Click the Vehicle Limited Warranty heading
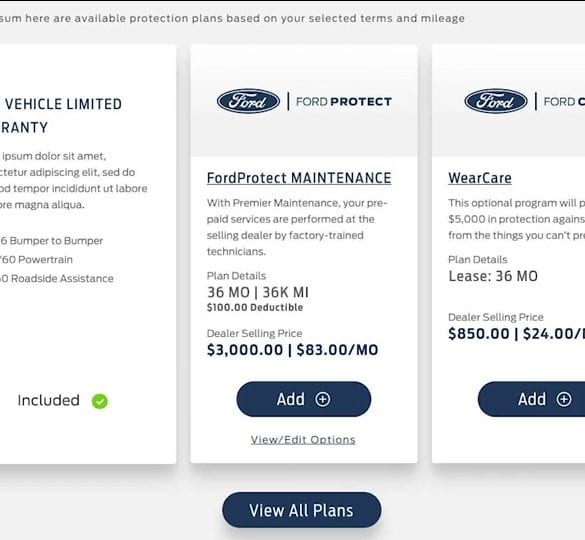Viewport: 585px width, 540px height. 61,116
